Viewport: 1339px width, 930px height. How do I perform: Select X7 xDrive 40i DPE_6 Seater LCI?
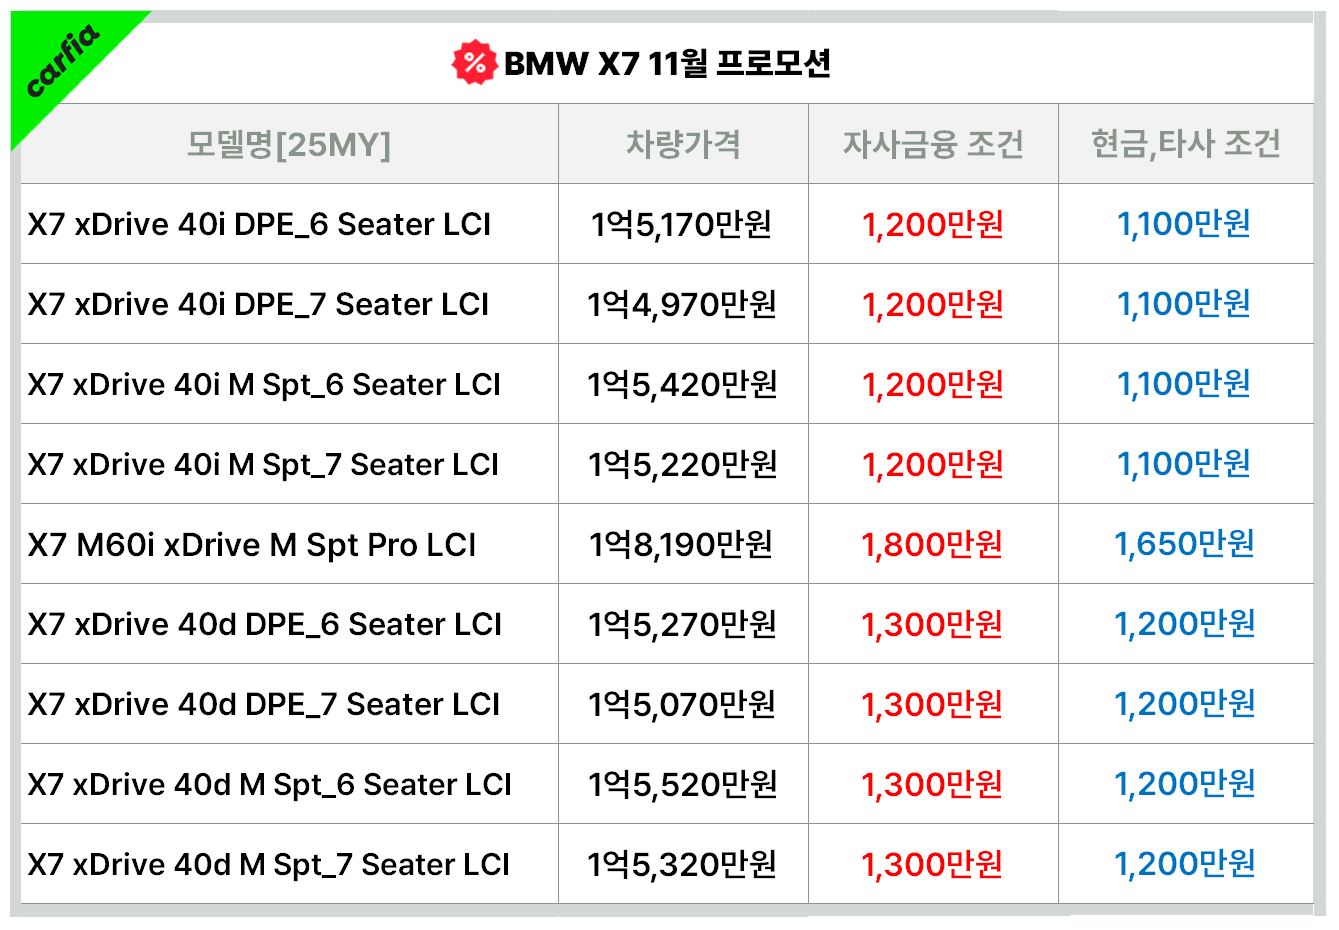260,225
